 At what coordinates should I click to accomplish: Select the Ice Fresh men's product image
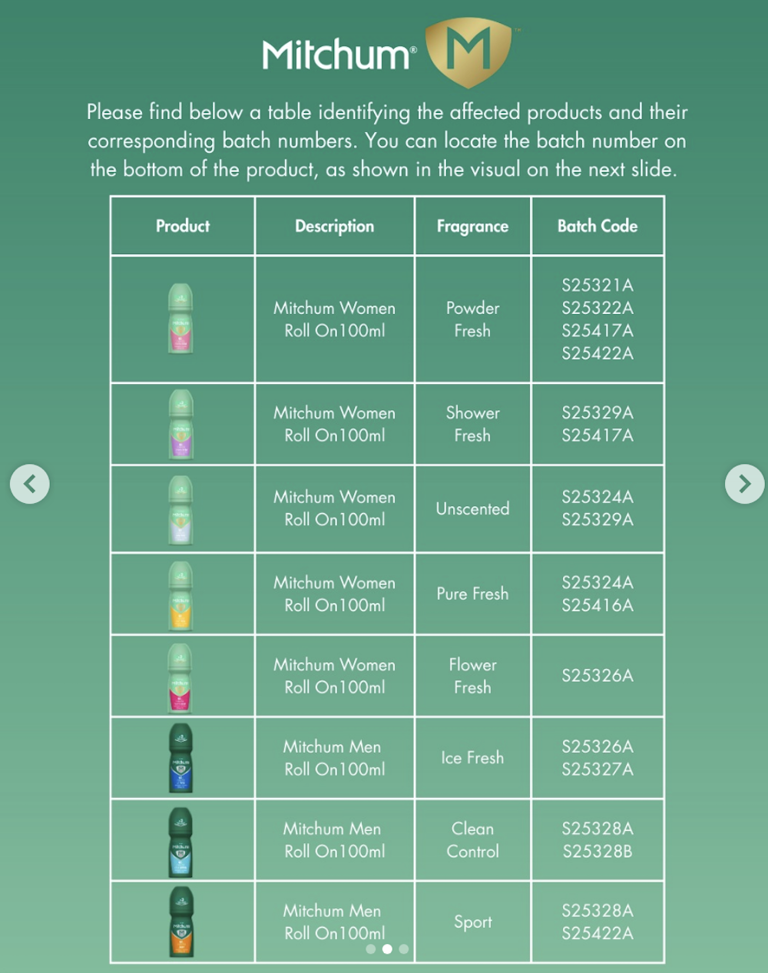[181, 757]
